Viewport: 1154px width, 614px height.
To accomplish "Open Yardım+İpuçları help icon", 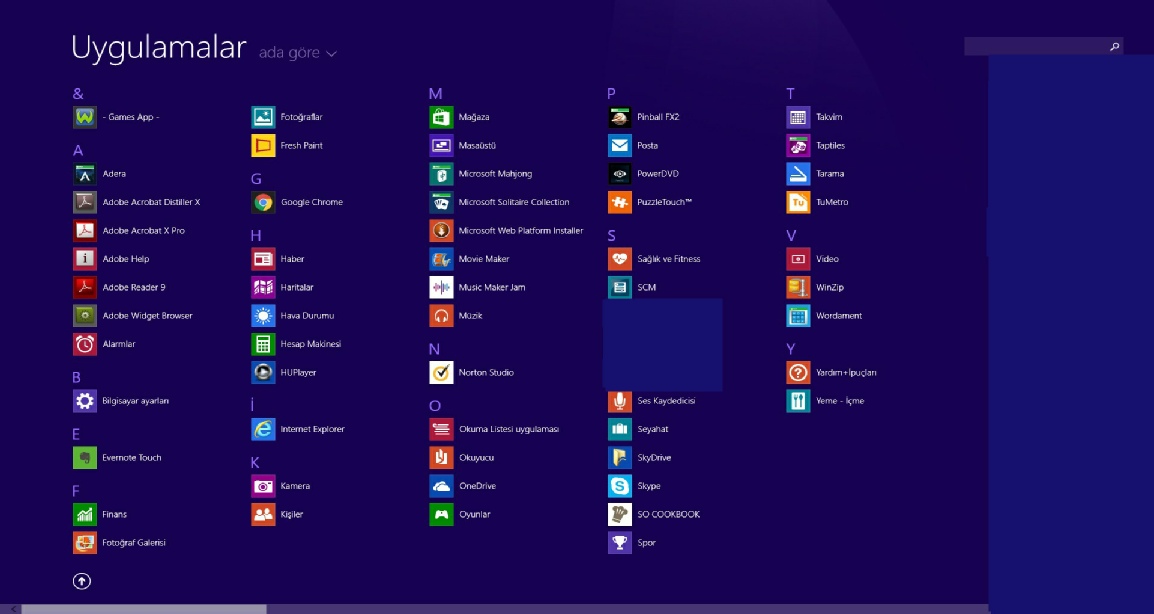I will pyautogui.click(x=799, y=373).
